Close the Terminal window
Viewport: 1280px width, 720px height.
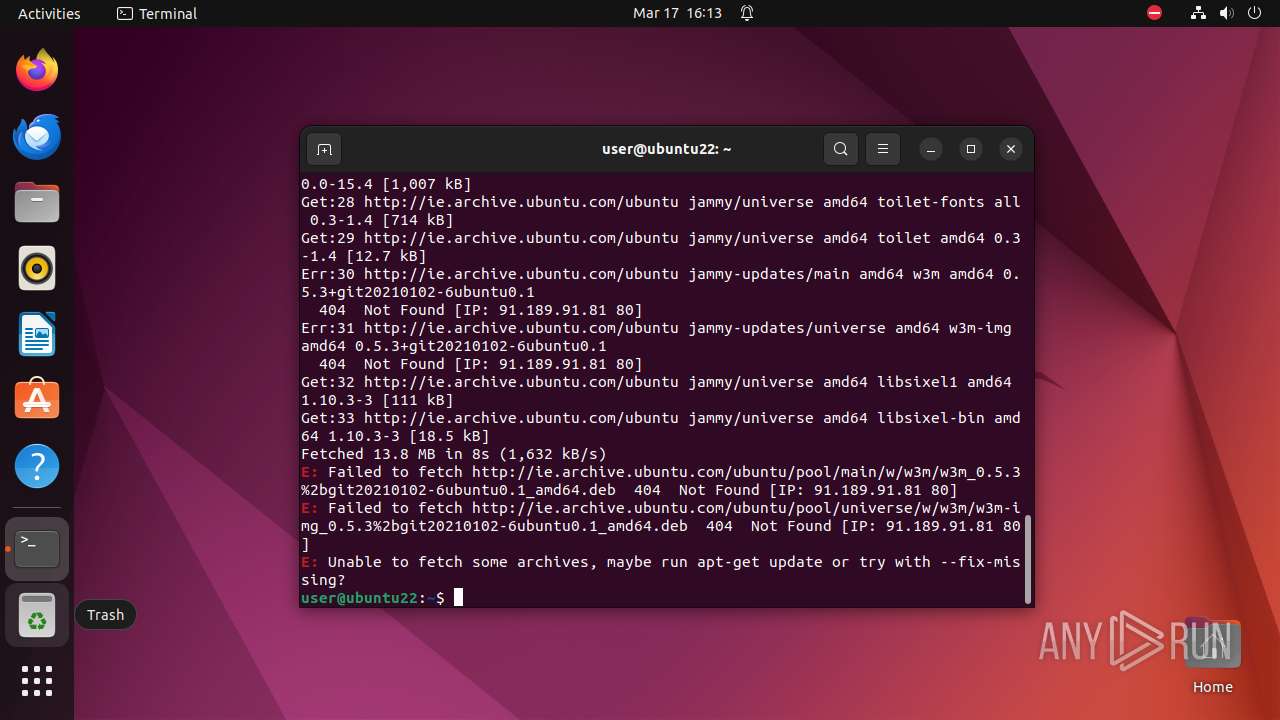coord(1011,149)
